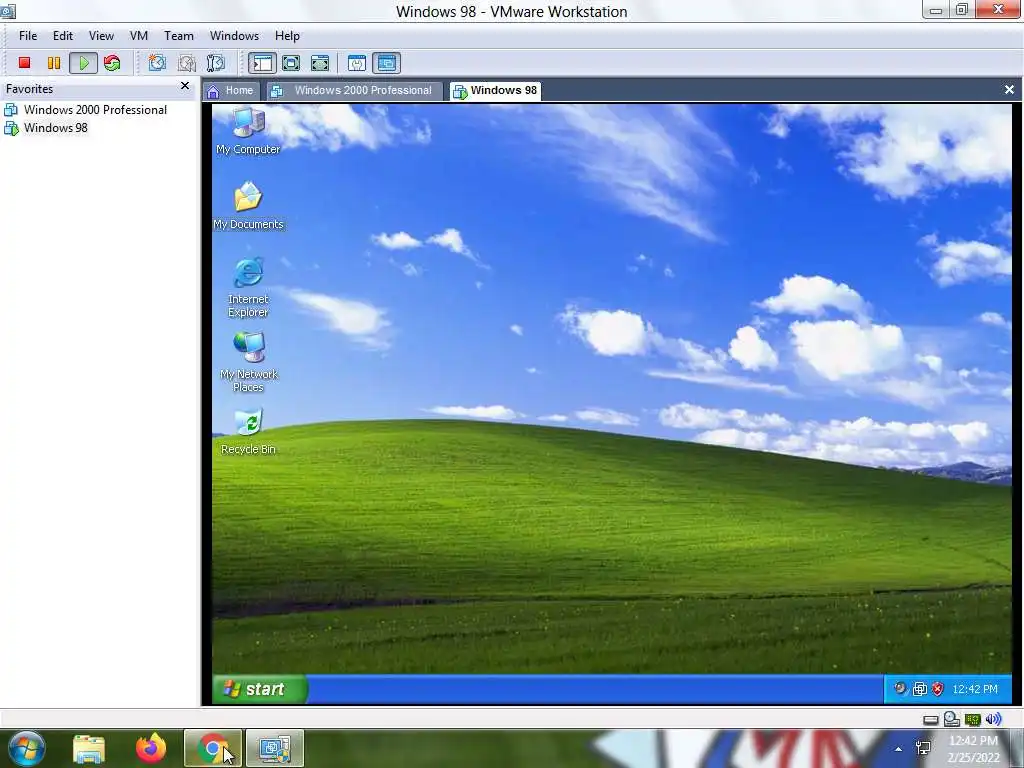Click the Revert to snapshot toolbar icon
The width and height of the screenshot is (1024, 768).
click(x=187, y=63)
